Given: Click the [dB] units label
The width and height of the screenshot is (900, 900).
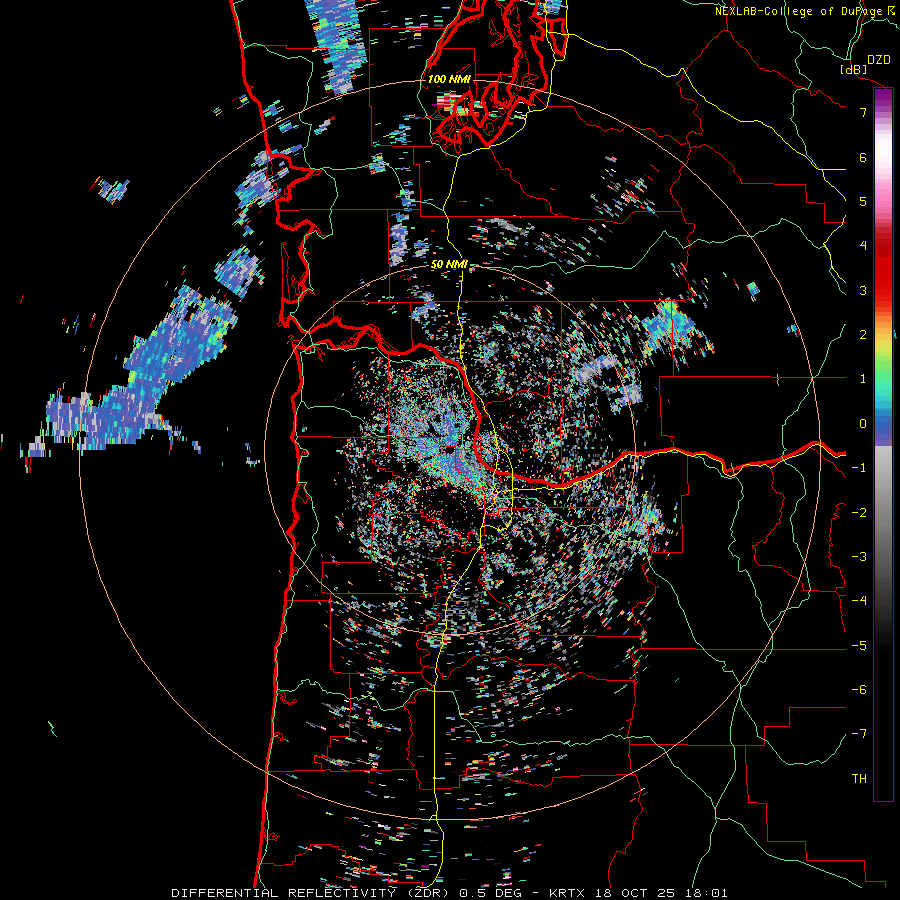Looking at the screenshot, I should click(x=853, y=69).
